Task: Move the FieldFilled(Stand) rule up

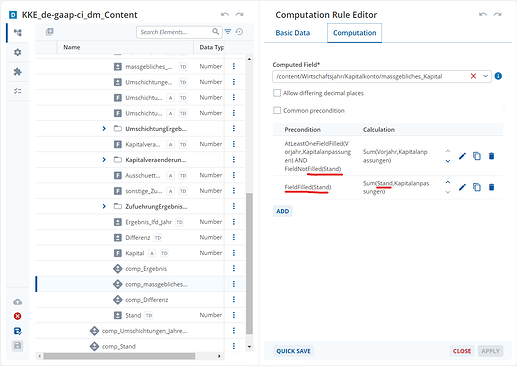Action: 448,182
